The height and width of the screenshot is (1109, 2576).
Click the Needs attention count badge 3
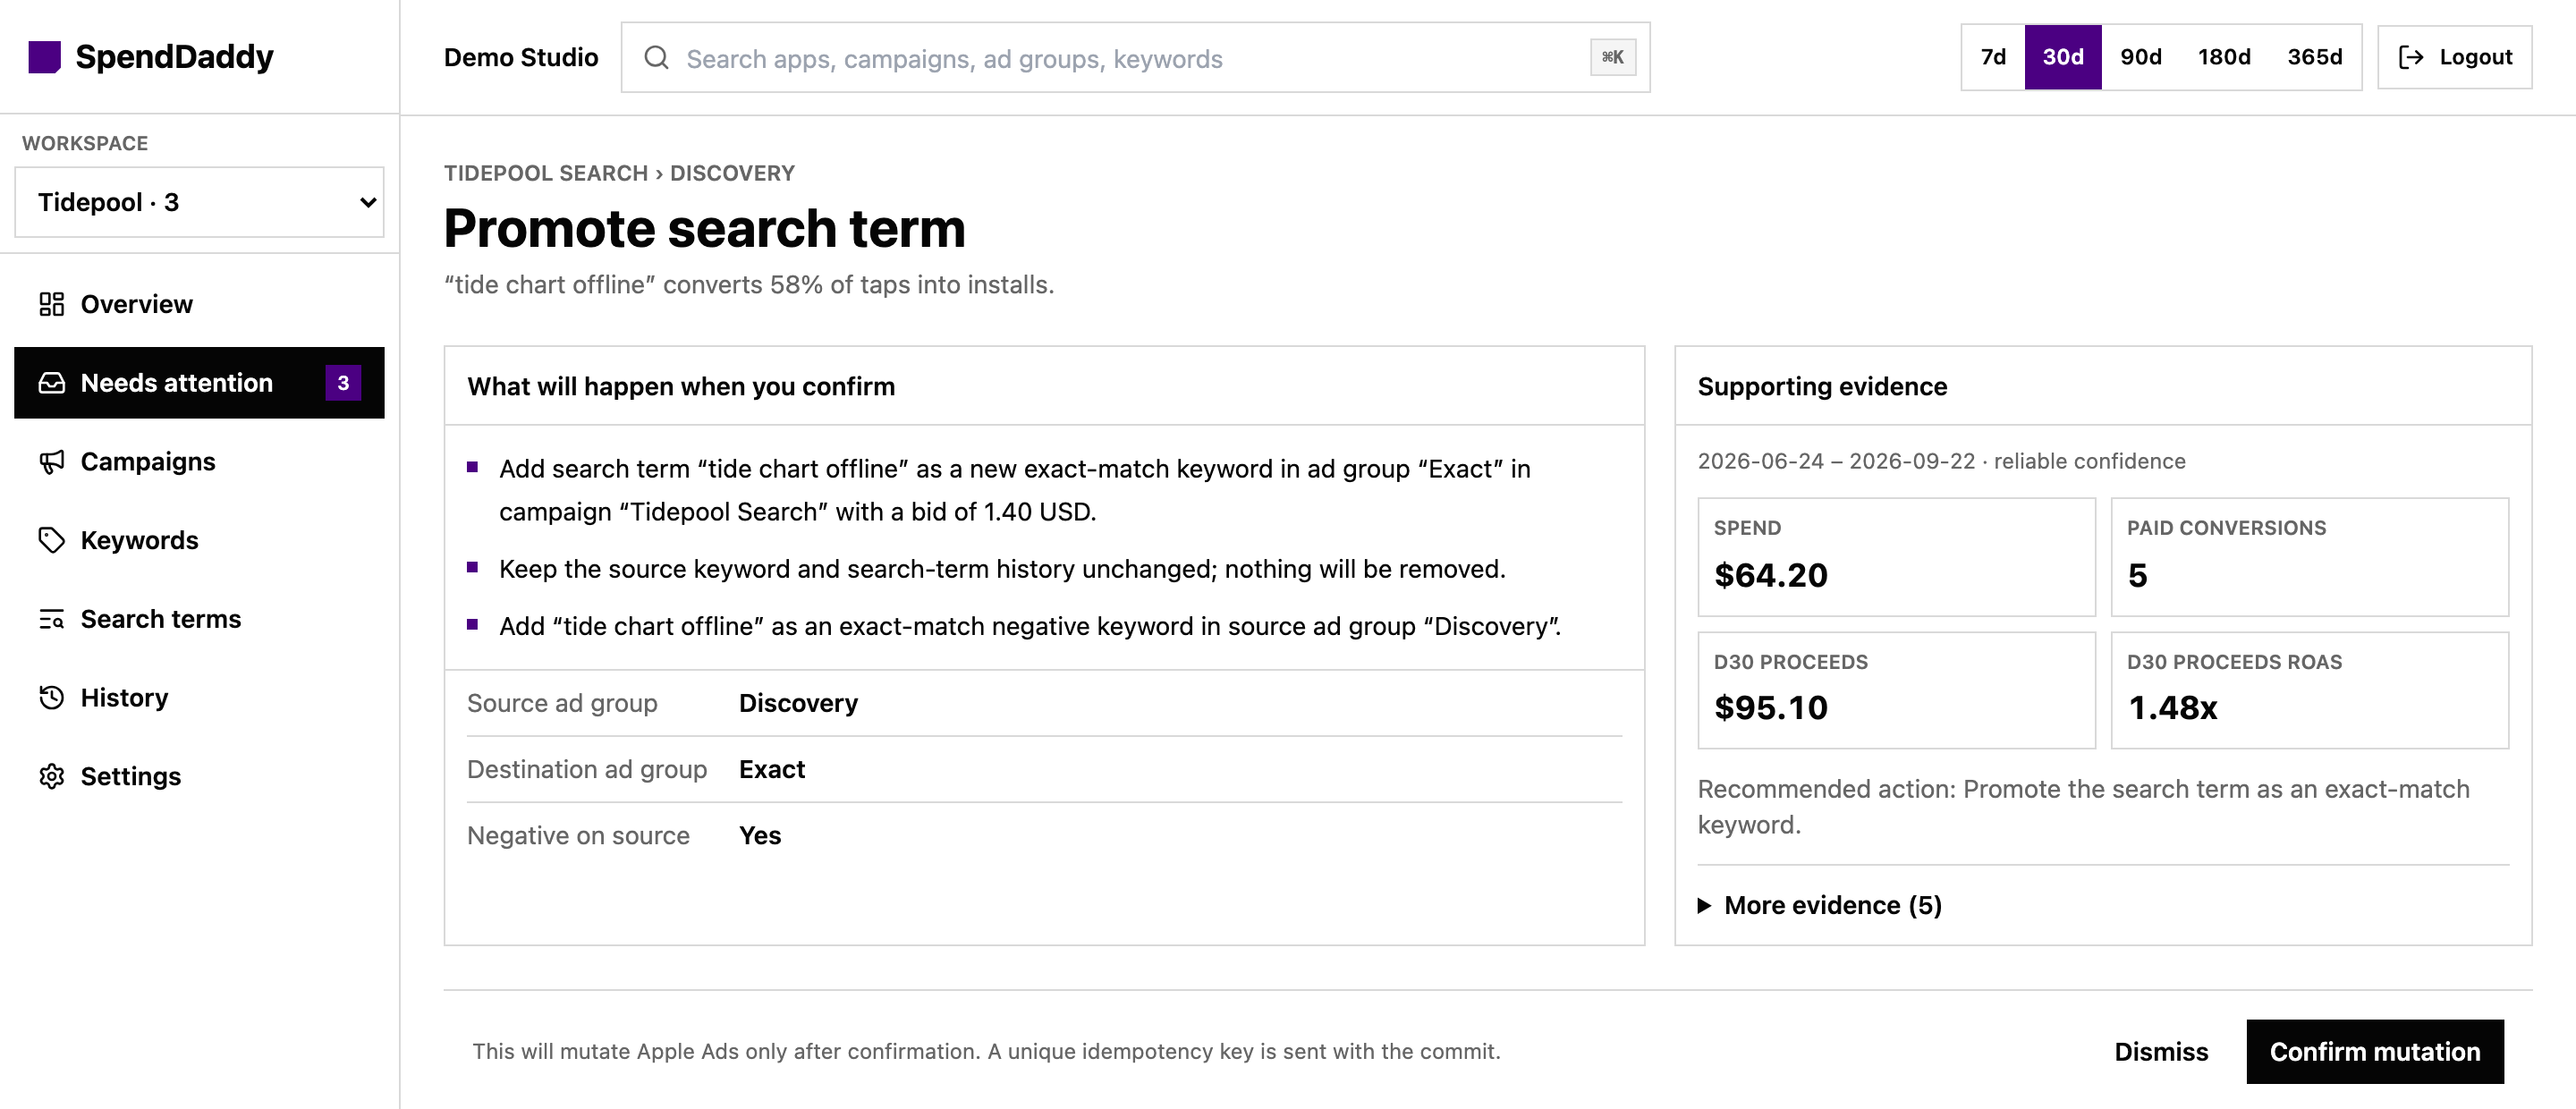tap(343, 383)
